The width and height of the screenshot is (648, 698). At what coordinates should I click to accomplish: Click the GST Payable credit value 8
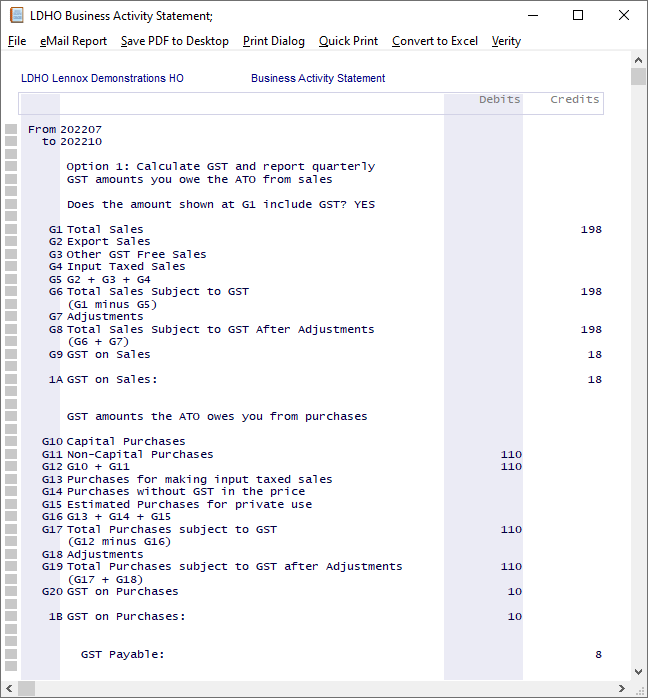[x=598, y=654]
